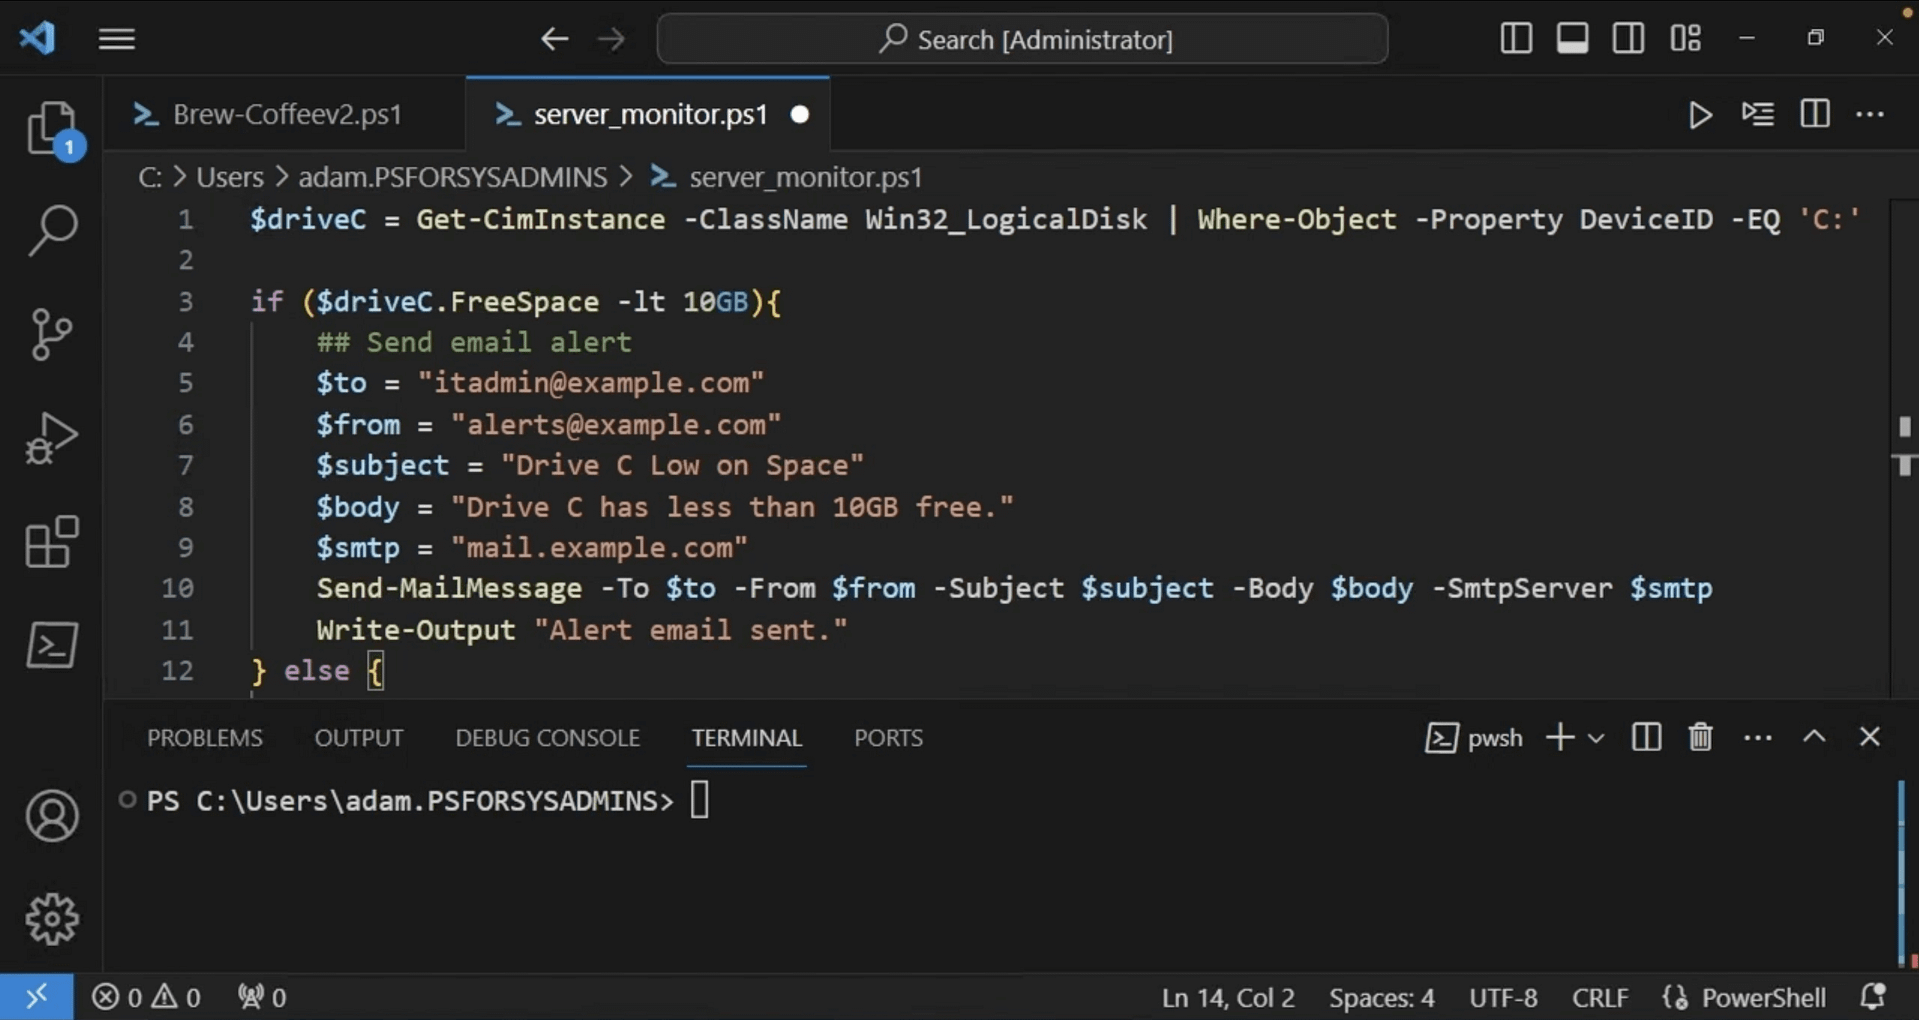Change CRLF end of line sequence

pos(1600,997)
